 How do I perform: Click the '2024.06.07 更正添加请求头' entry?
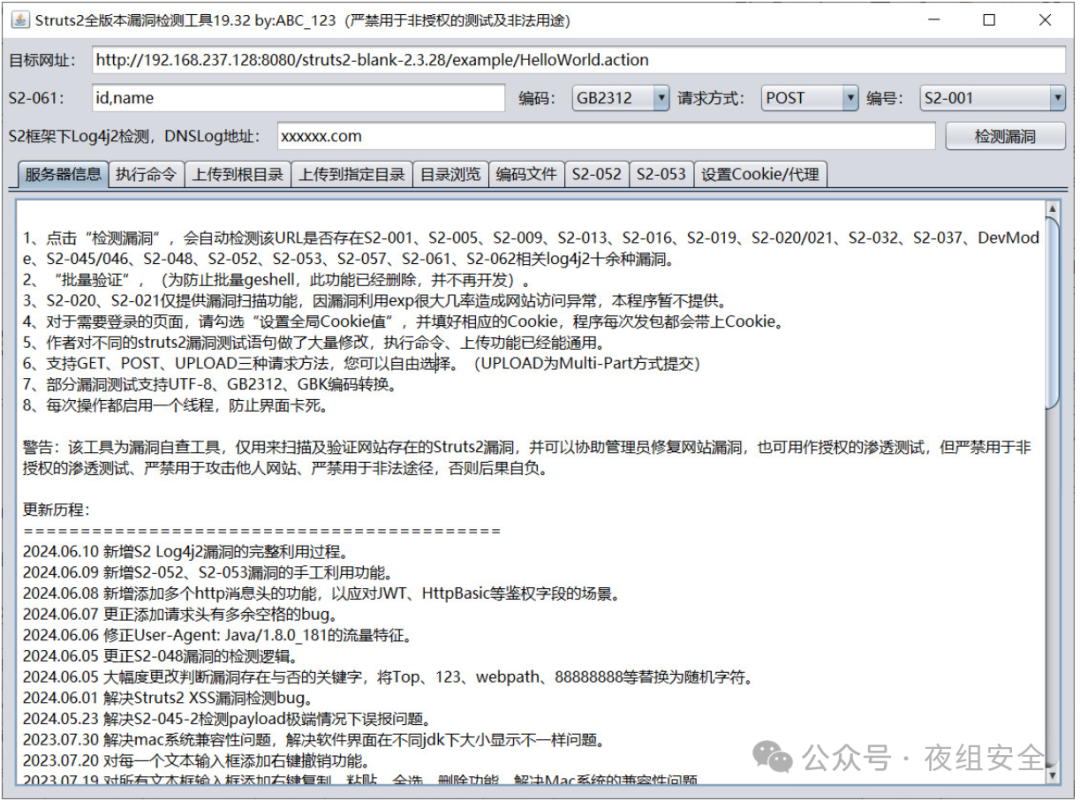[x=180, y=614]
